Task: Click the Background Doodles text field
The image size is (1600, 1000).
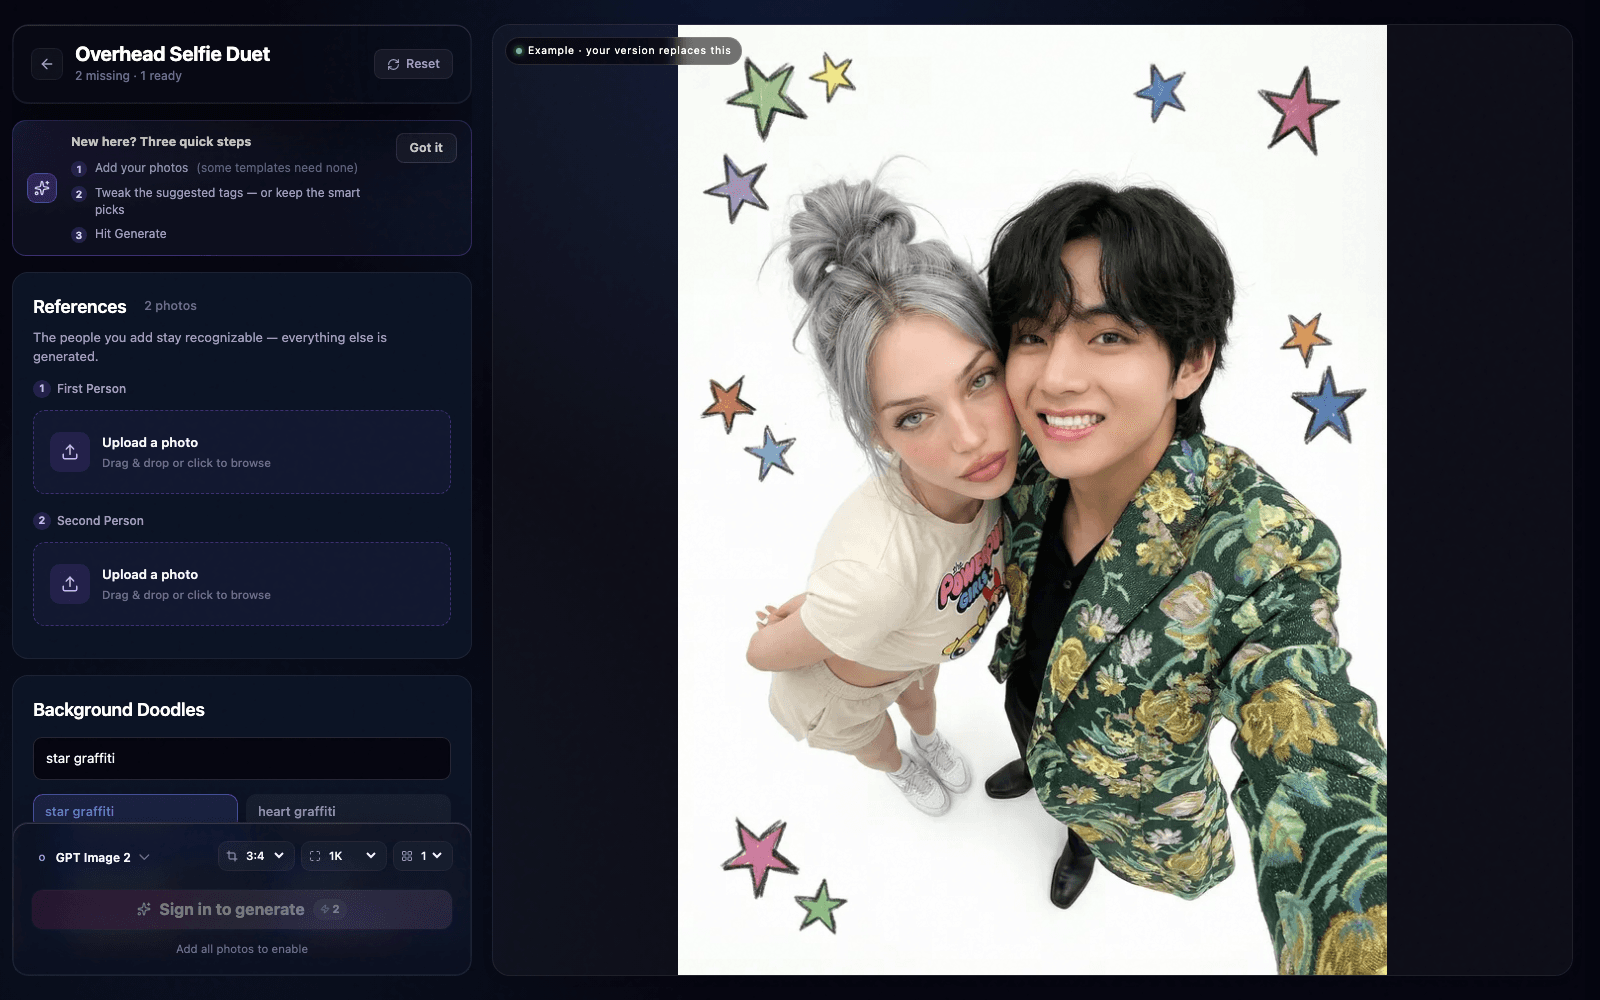Action: click(242, 758)
